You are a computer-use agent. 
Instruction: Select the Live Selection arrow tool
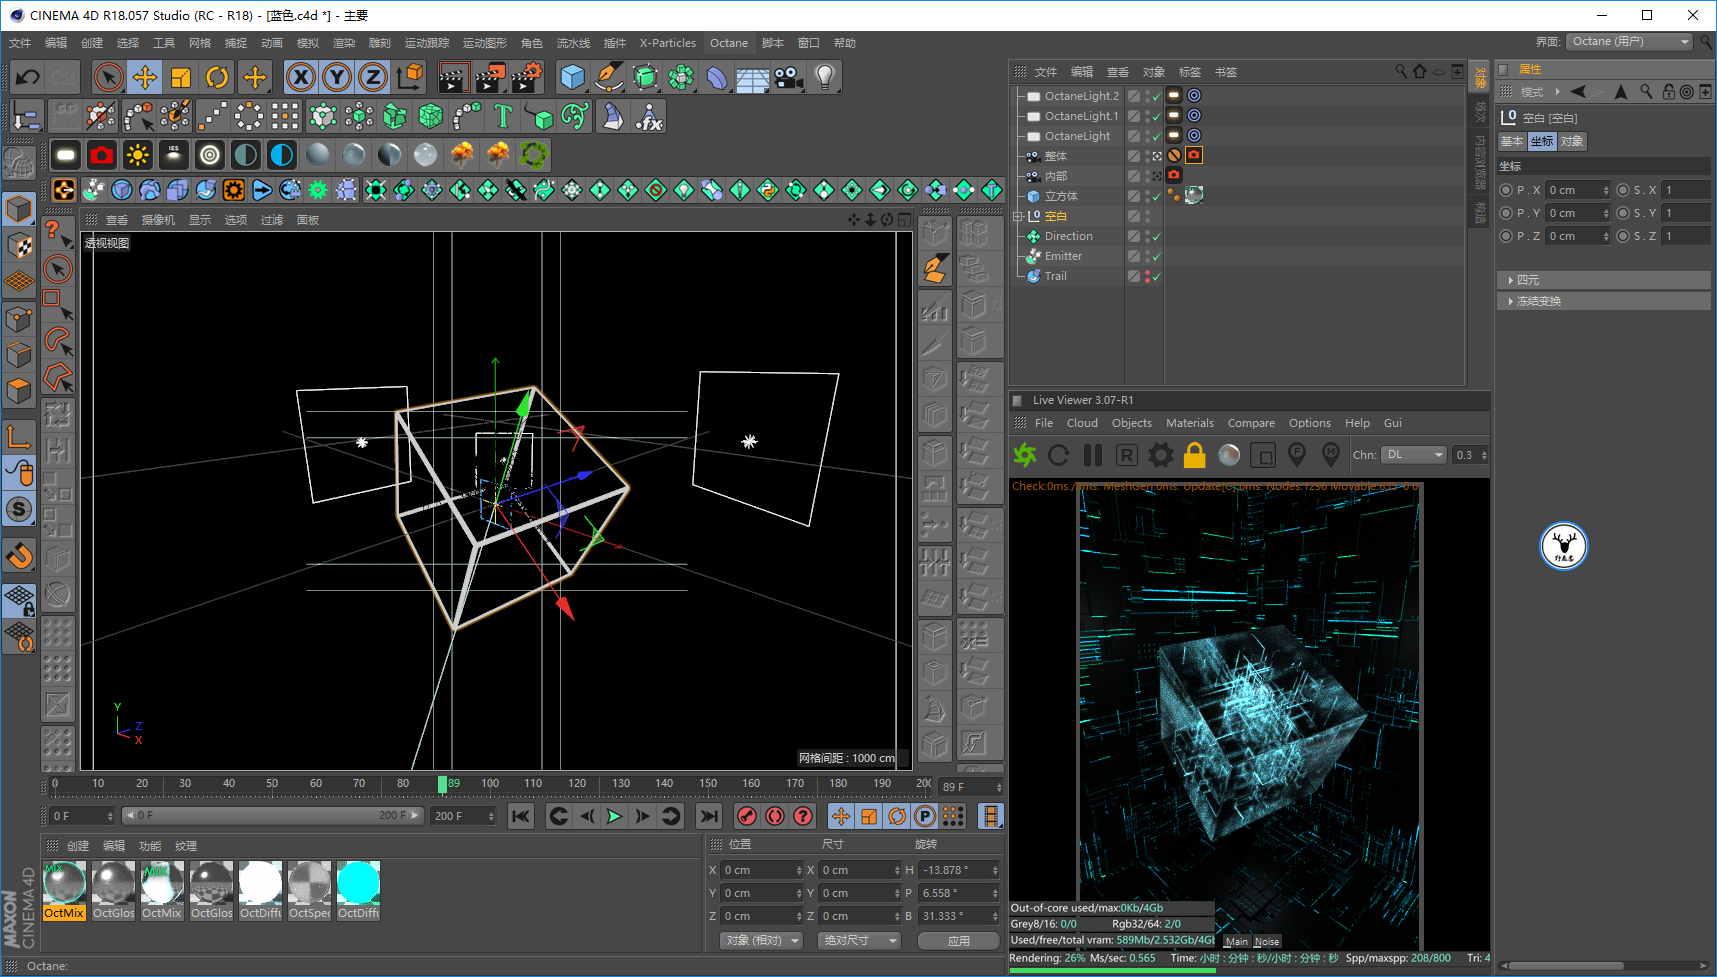click(108, 77)
